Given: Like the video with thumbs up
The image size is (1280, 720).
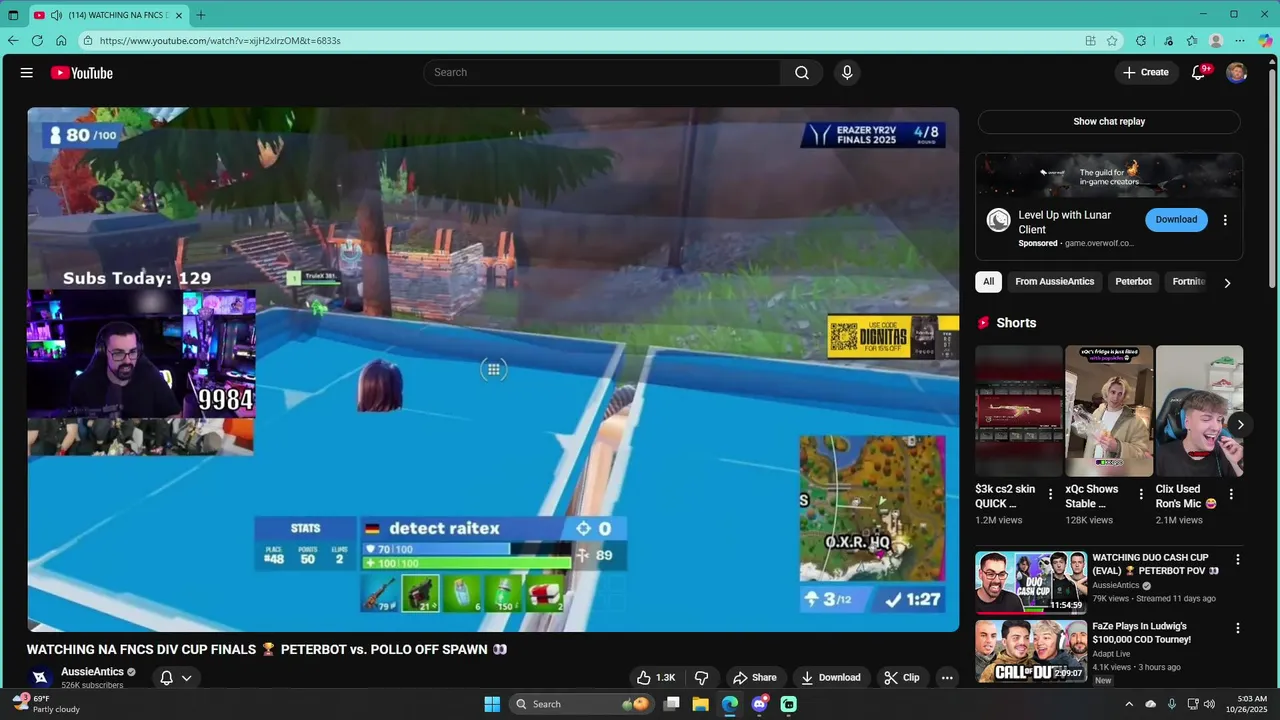Looking at the screenshot, I should pos(656,678).
